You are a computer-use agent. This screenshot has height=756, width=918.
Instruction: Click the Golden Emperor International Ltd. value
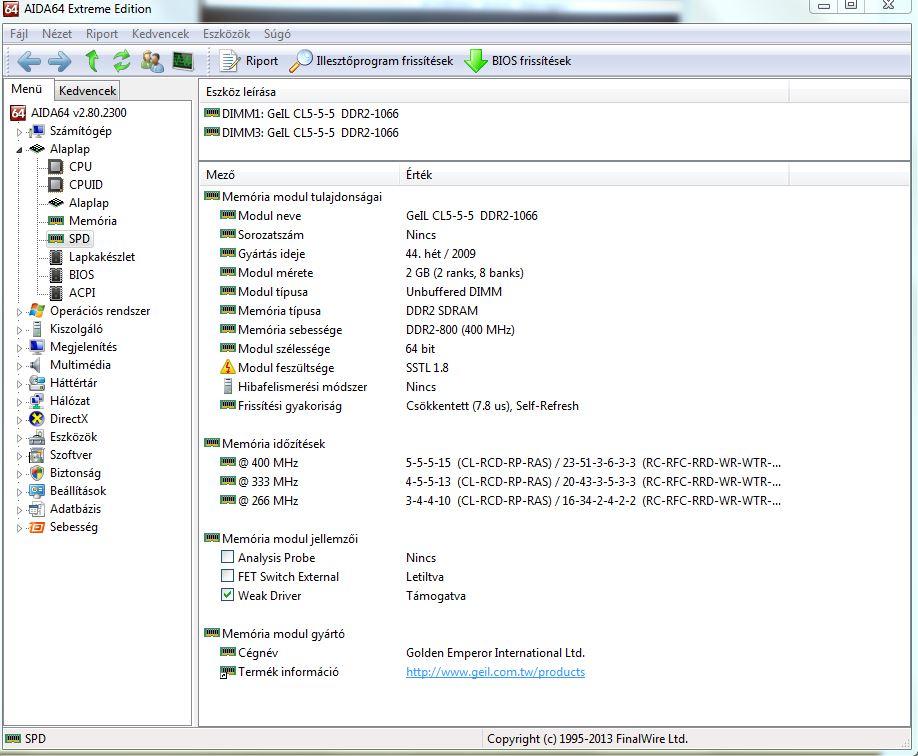click(495, 653)
